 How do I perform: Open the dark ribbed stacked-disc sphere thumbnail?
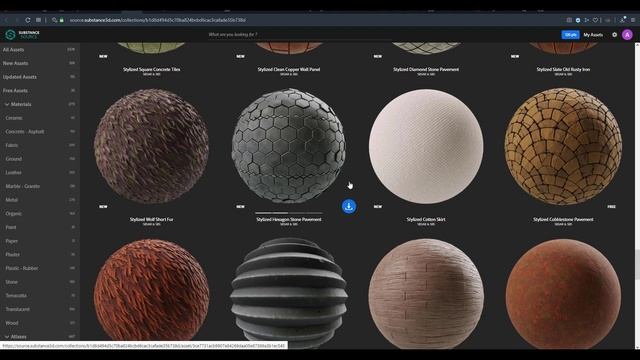pos(289,293)
